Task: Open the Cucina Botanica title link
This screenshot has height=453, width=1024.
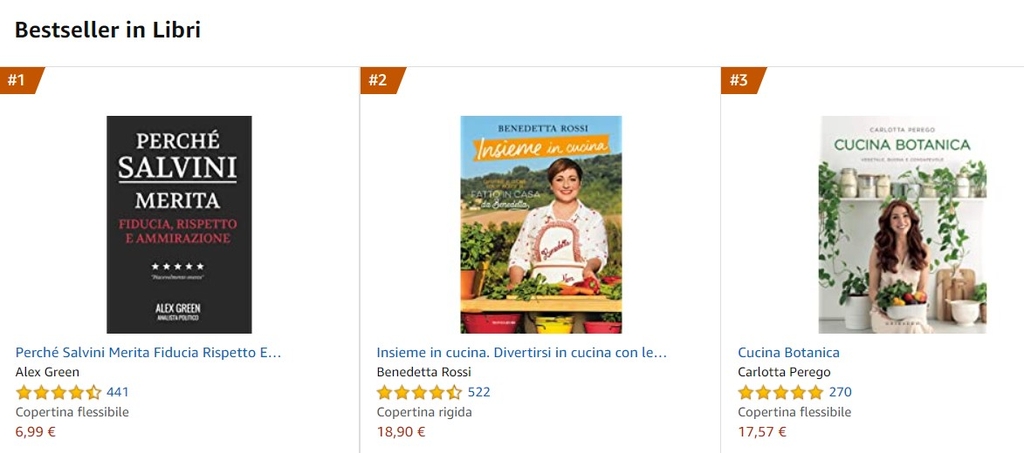Action: click(x=789, y=352)
